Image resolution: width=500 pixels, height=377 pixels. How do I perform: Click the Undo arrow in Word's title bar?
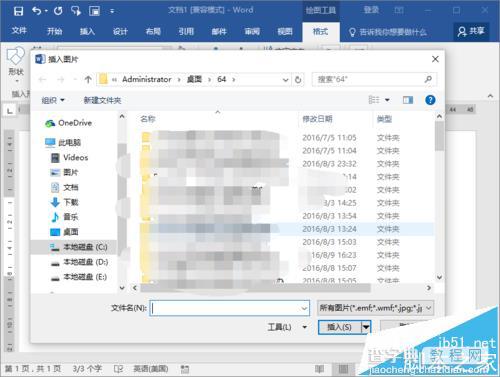coord(37,11)
